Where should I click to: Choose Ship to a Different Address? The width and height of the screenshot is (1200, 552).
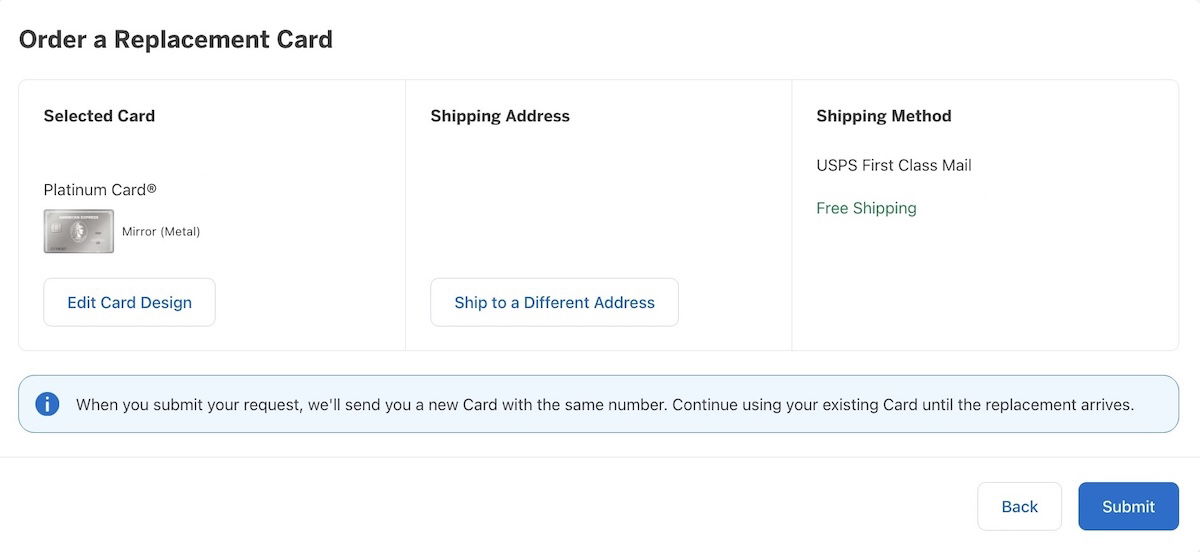coord(554,302)
